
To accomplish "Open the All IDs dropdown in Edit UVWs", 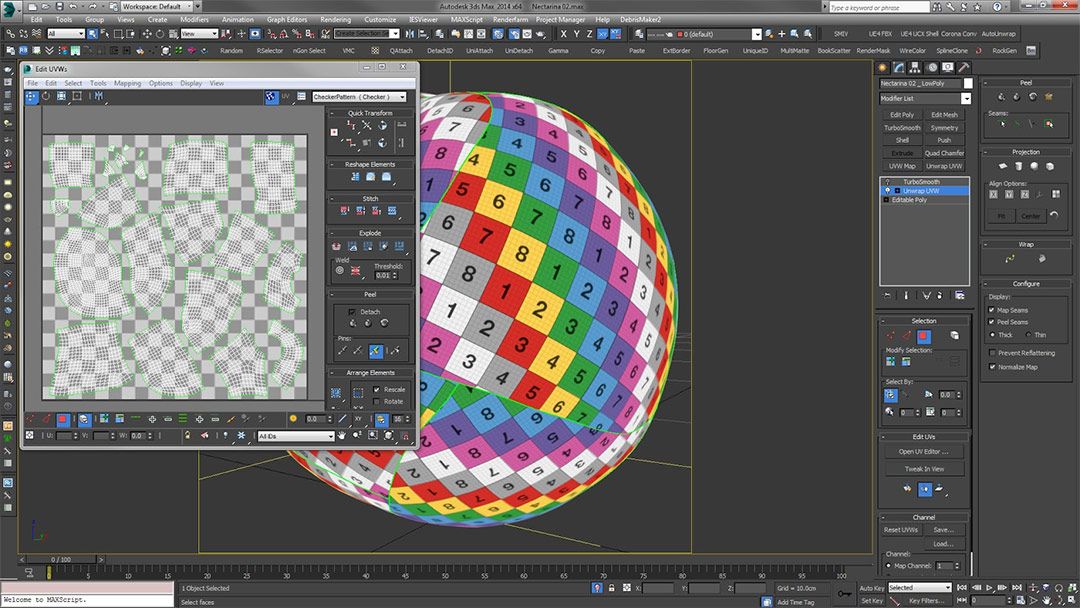I will point(295,436).
